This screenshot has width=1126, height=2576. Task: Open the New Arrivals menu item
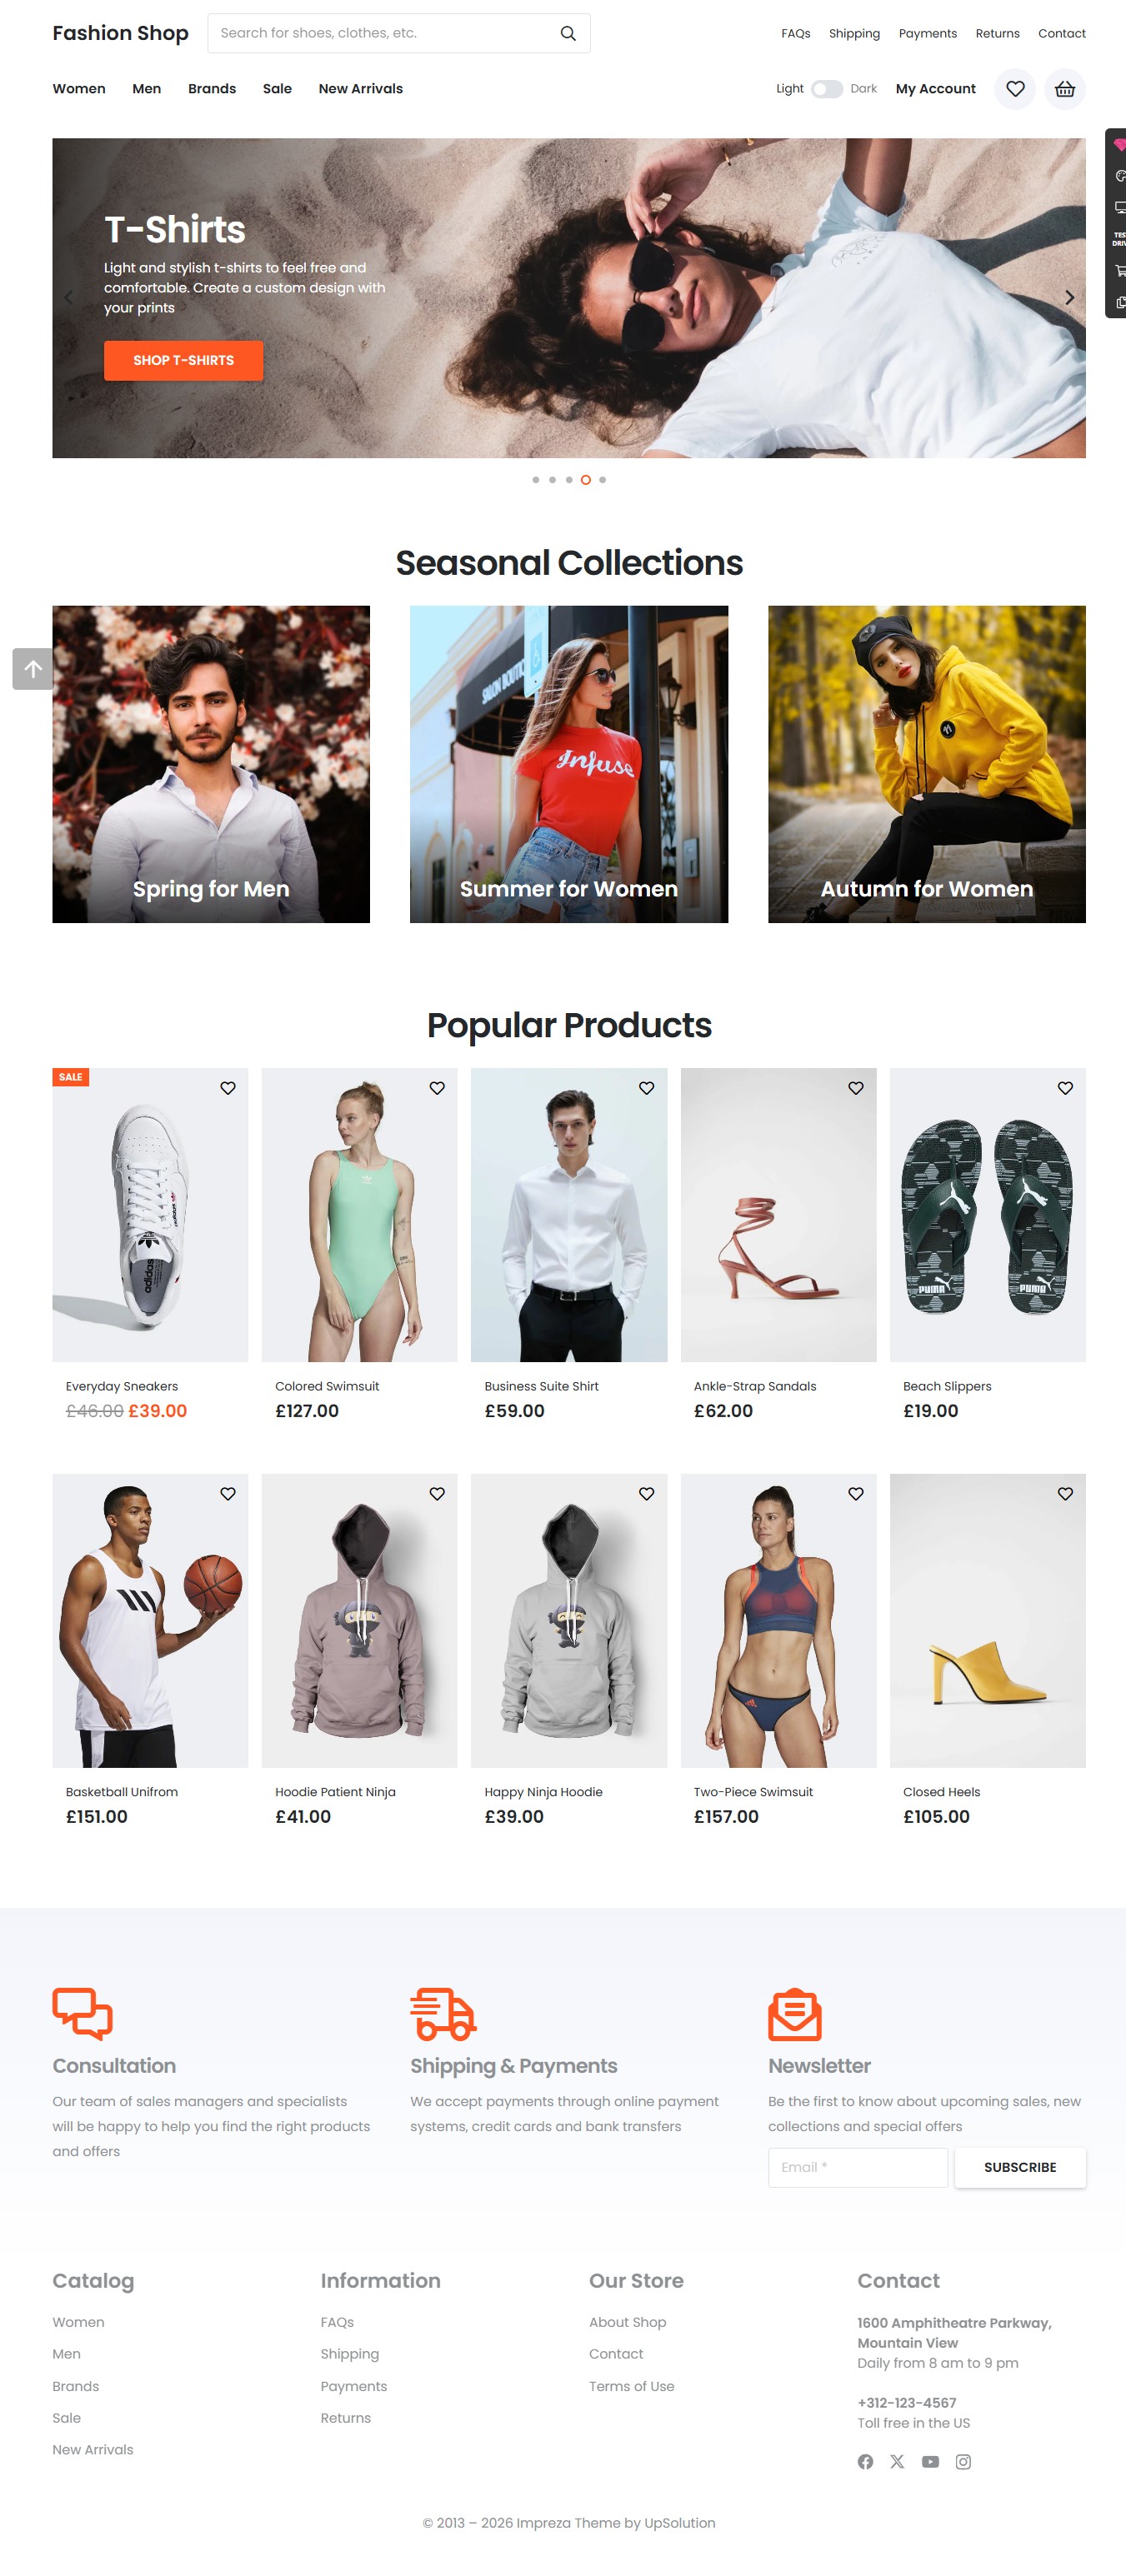click(x=360, y=89)
